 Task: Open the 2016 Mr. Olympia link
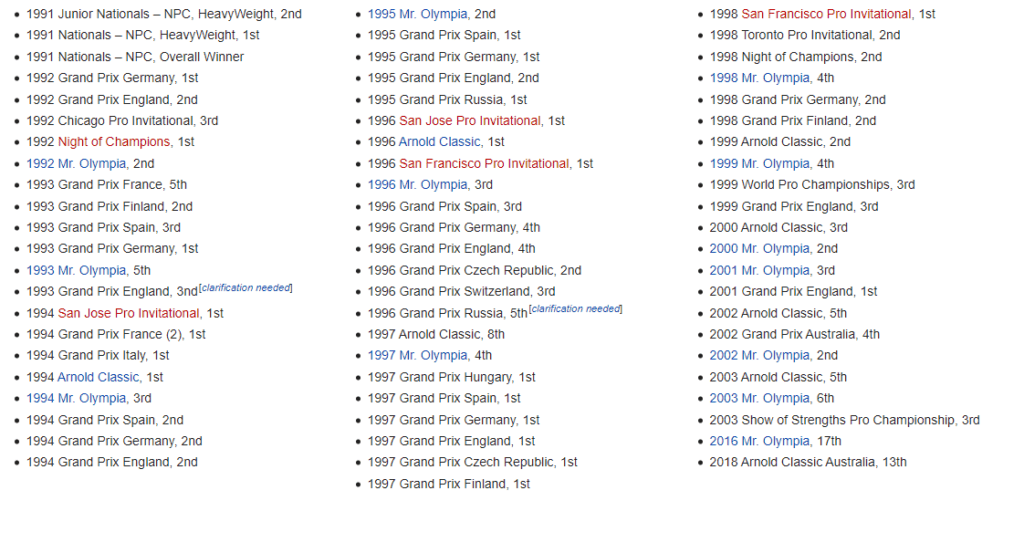click(760, 441)
